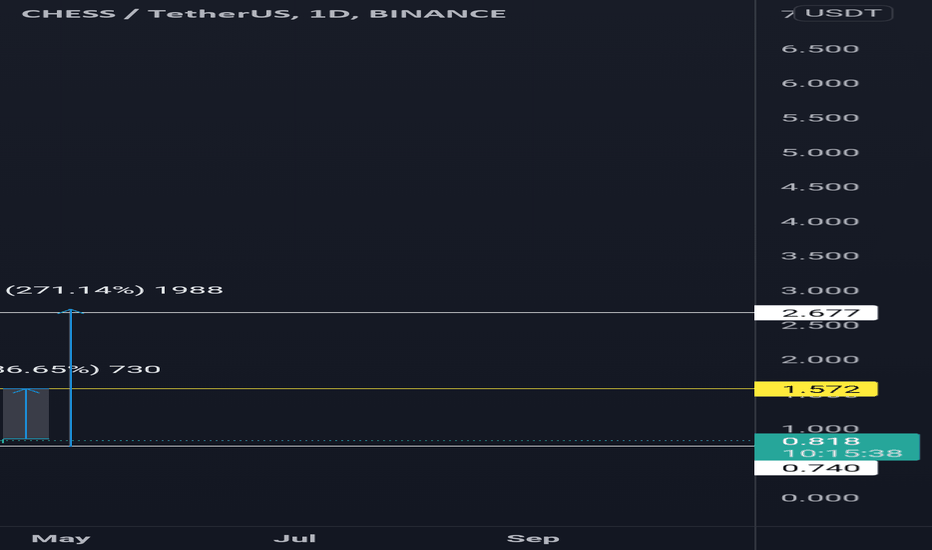
Task: Click the tall blue price range arrow
Action: [x=71, y=378]
